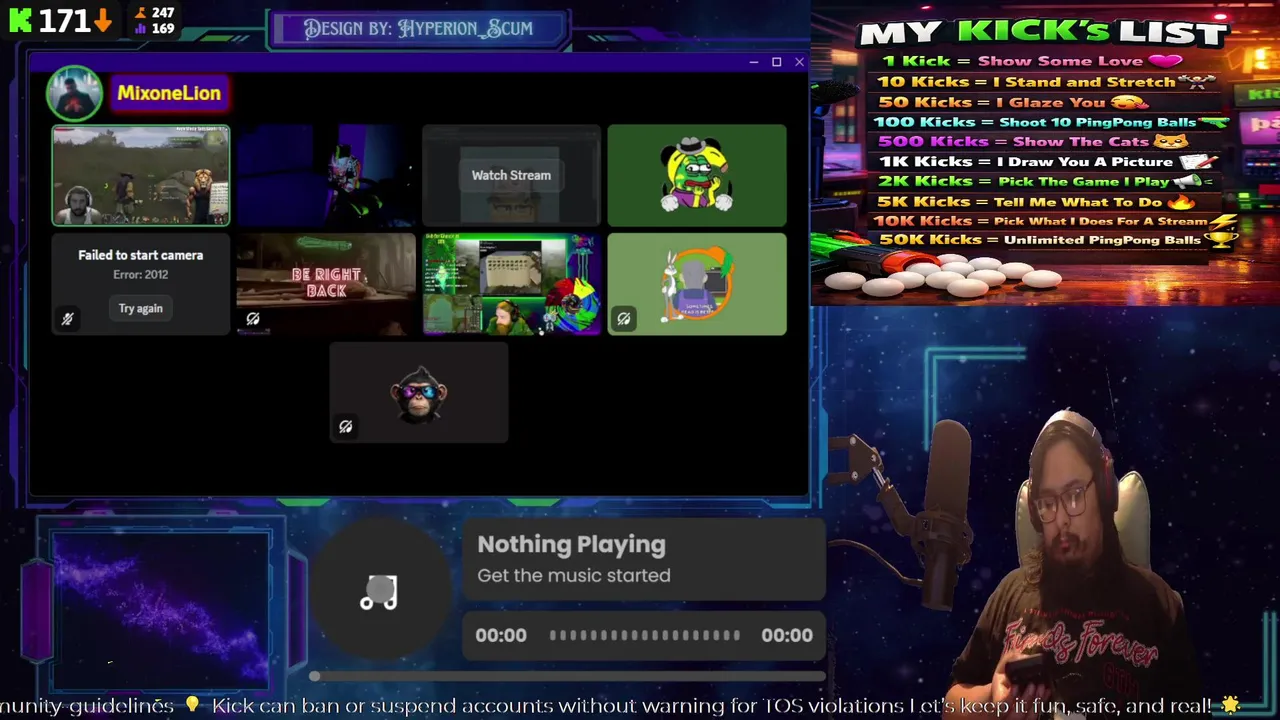This screenshot has width=1280, height=720.
Task: Click the viewer count 171
Action: point(64,20)
